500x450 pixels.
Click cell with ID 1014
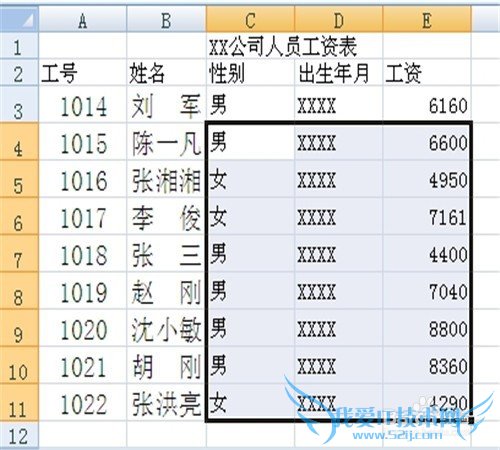[83, 104]
